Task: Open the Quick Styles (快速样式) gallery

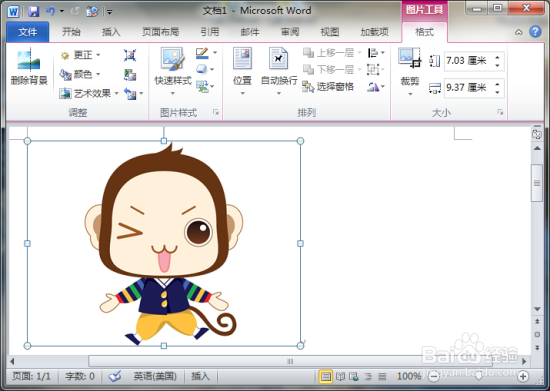Action: click(x=173, y=72)
